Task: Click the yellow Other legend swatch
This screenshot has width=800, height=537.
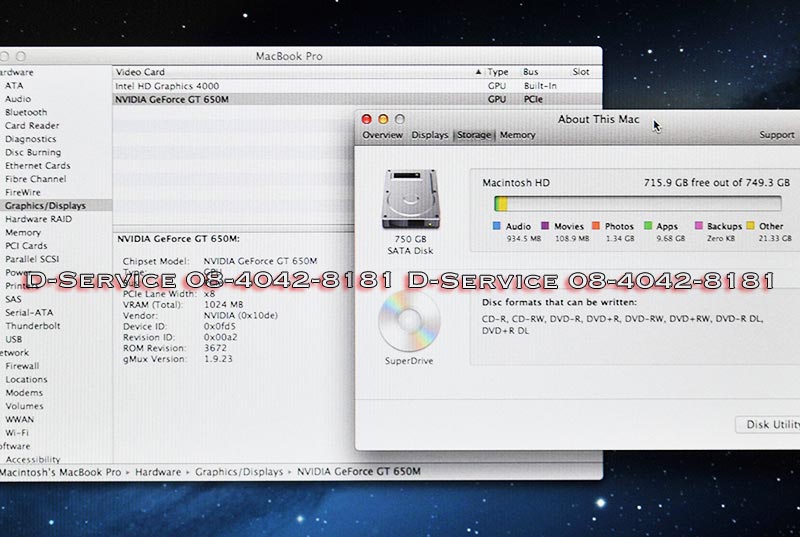Action: [x=750, y=226]
